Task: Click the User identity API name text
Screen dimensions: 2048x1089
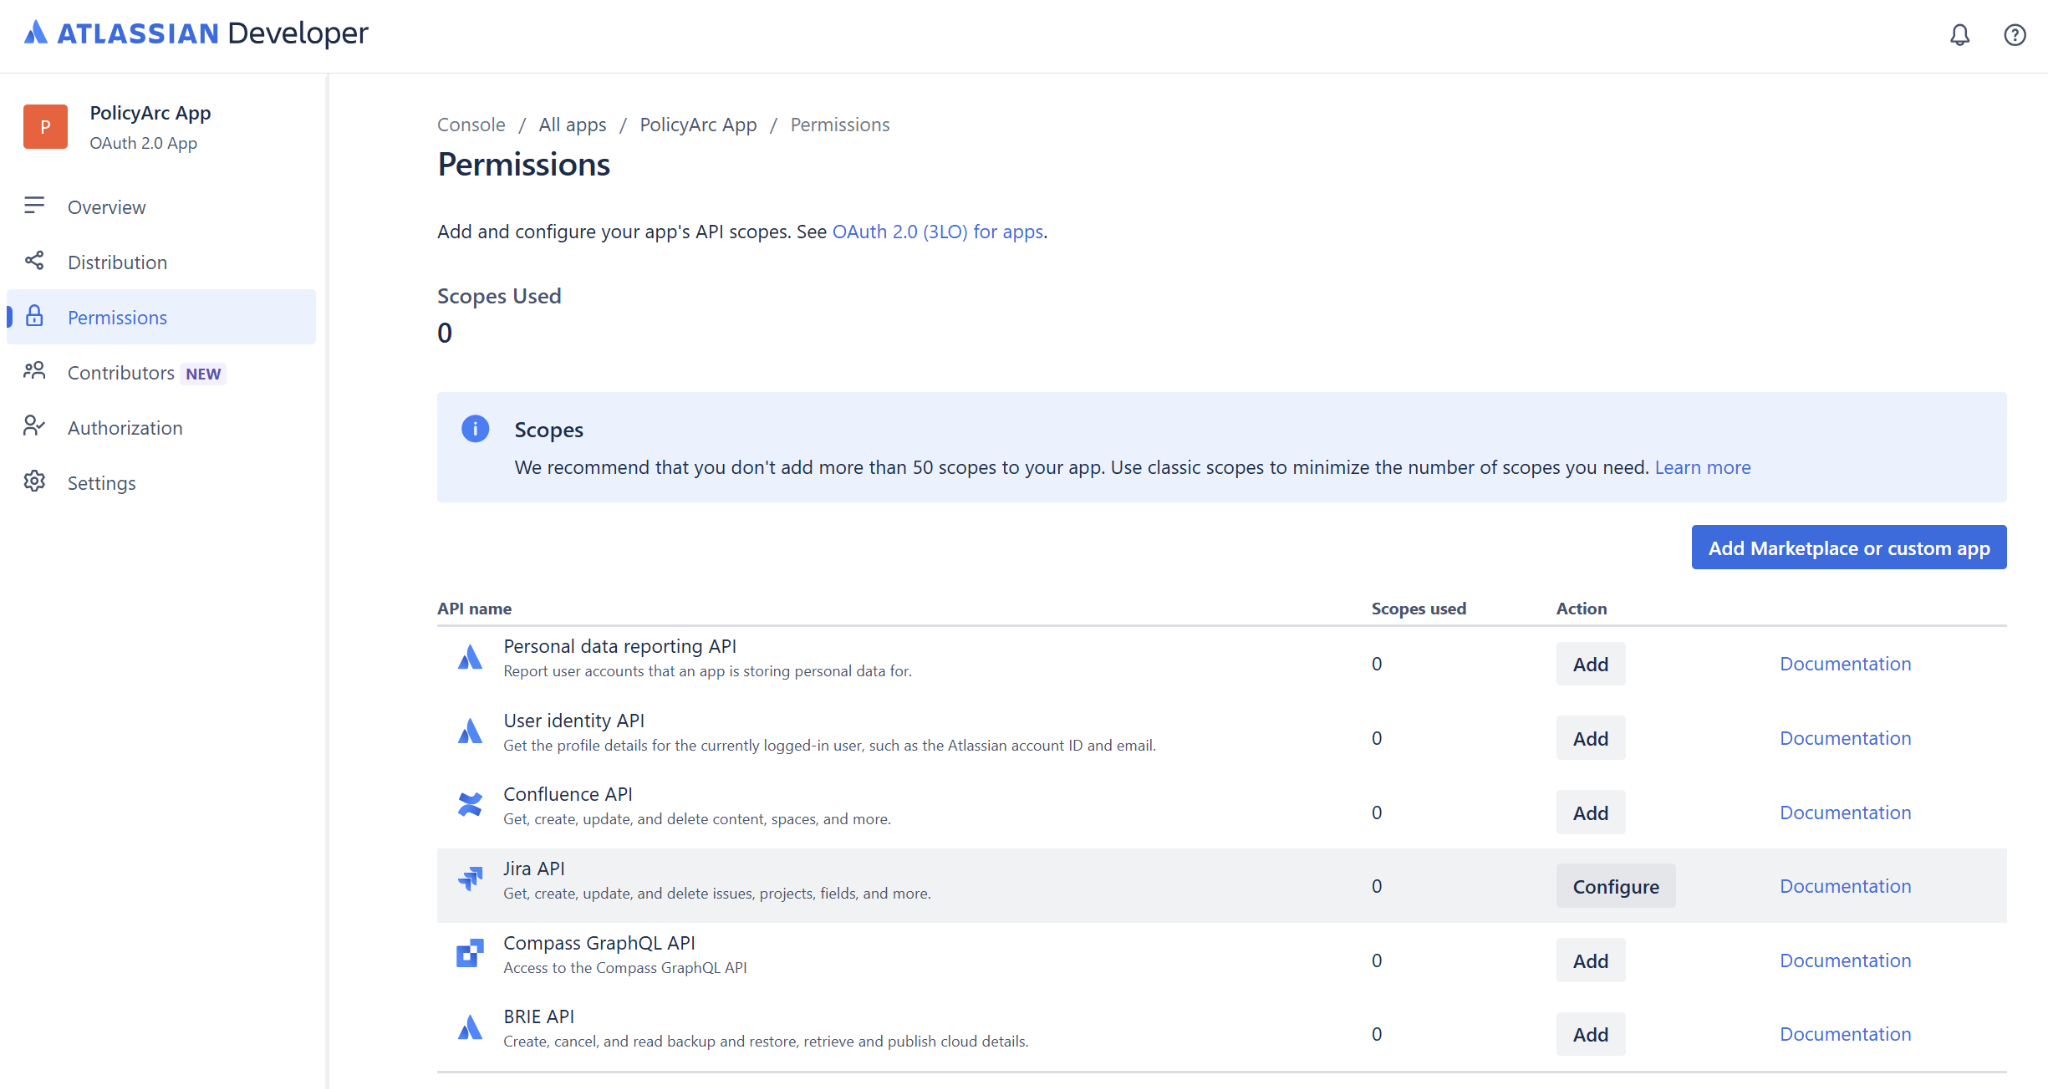Action: [x=574, y=720]
